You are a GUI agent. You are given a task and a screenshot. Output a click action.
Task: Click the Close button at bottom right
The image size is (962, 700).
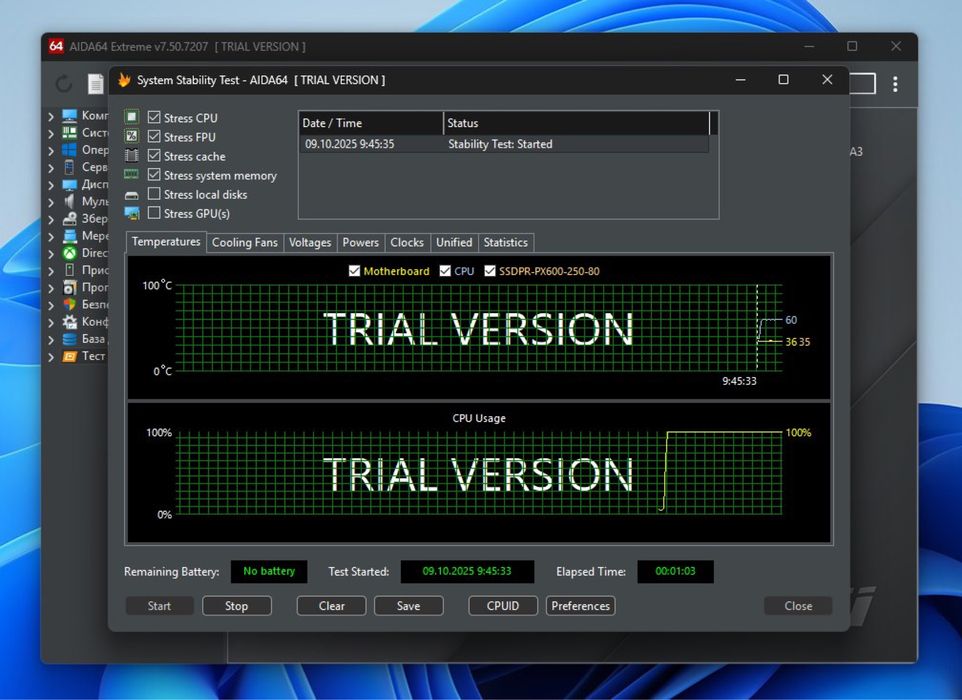[798, 606]
